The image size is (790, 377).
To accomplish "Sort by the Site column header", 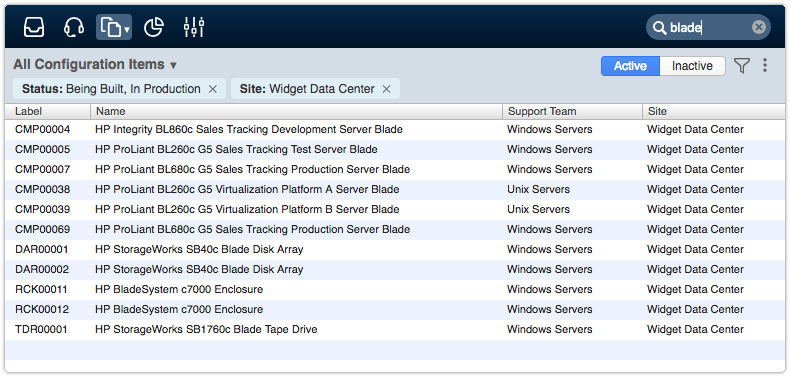I will point(713,111).
